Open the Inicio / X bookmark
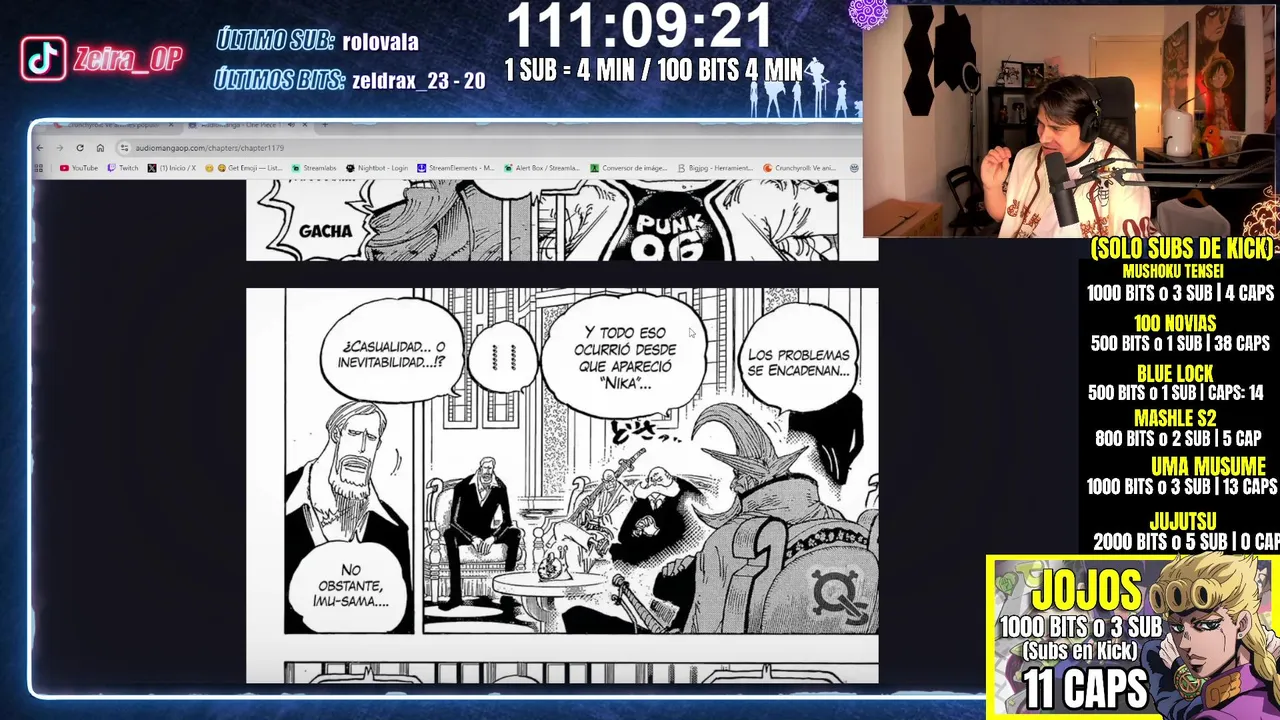1280x720 pixels. pos(172,168)
